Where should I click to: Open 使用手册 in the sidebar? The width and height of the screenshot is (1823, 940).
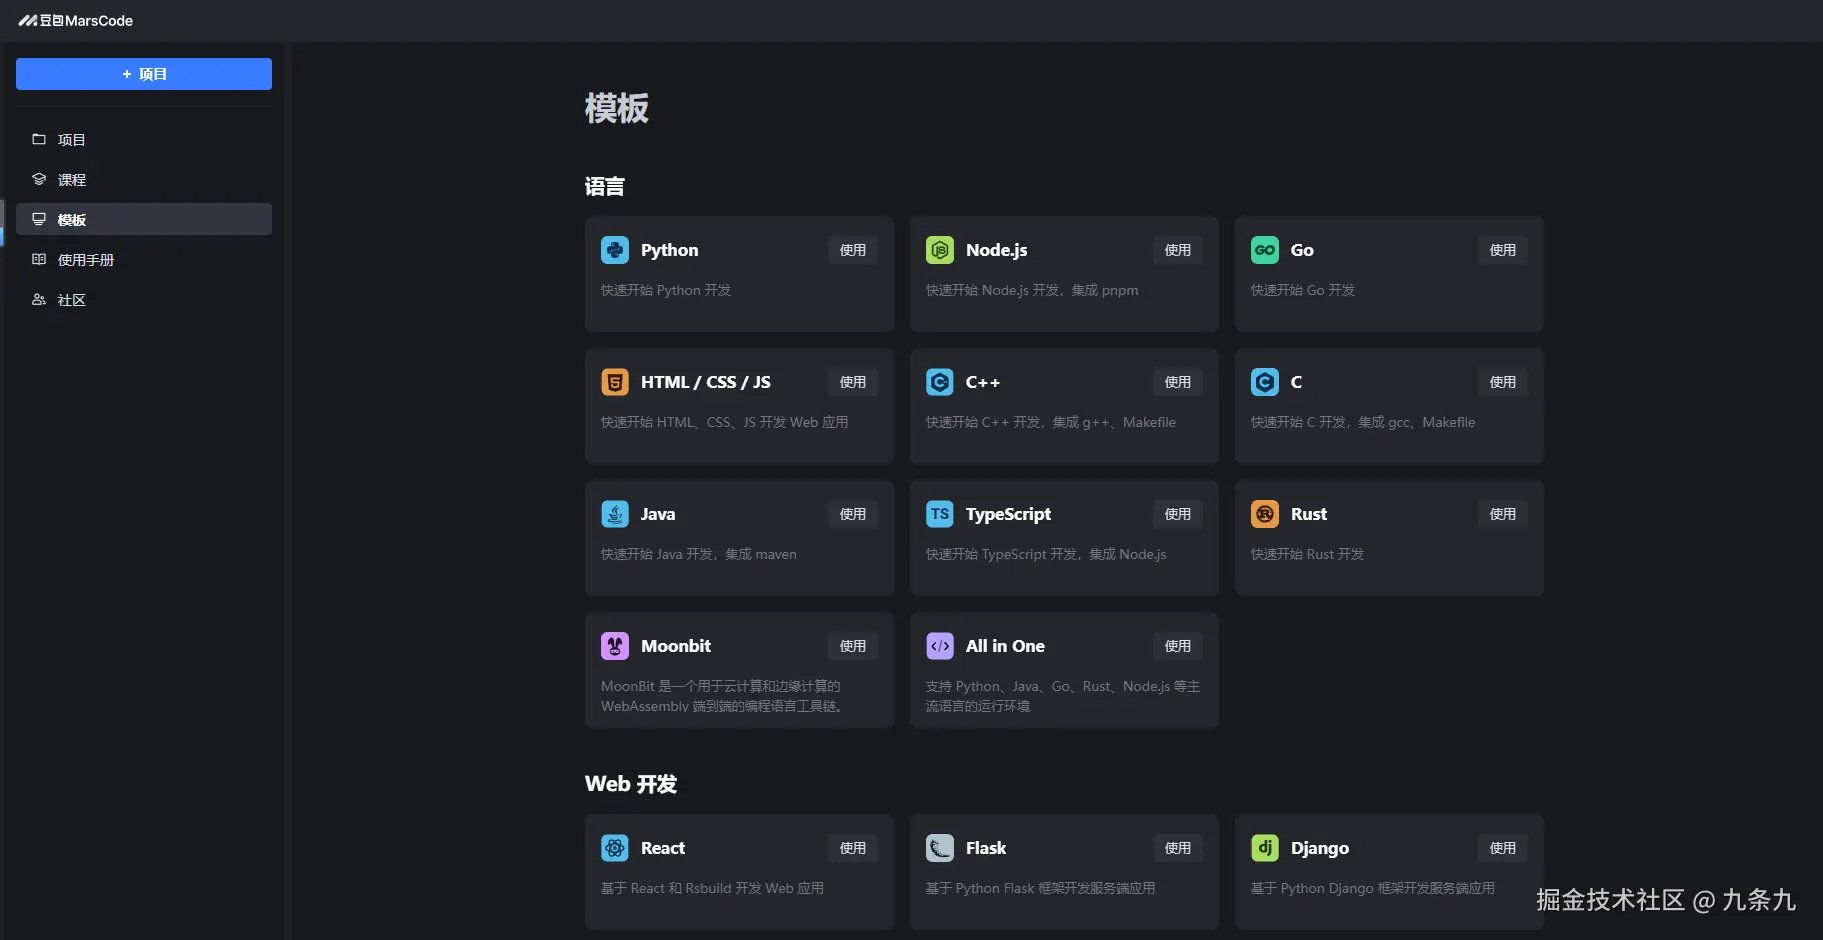(x=144, y=259)
